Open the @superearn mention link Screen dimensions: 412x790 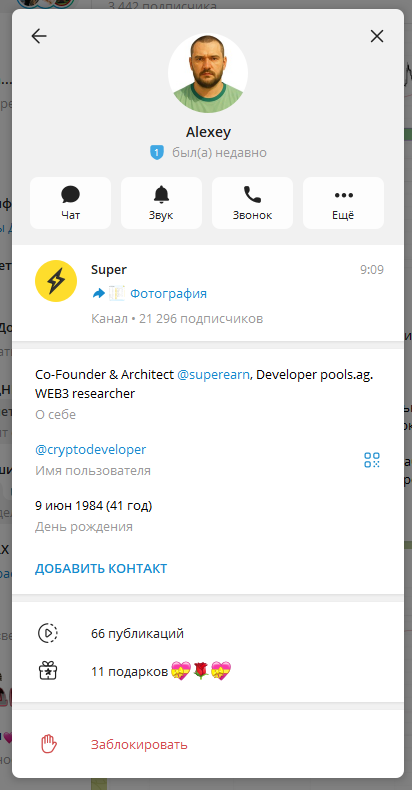[x=213, y=375]
